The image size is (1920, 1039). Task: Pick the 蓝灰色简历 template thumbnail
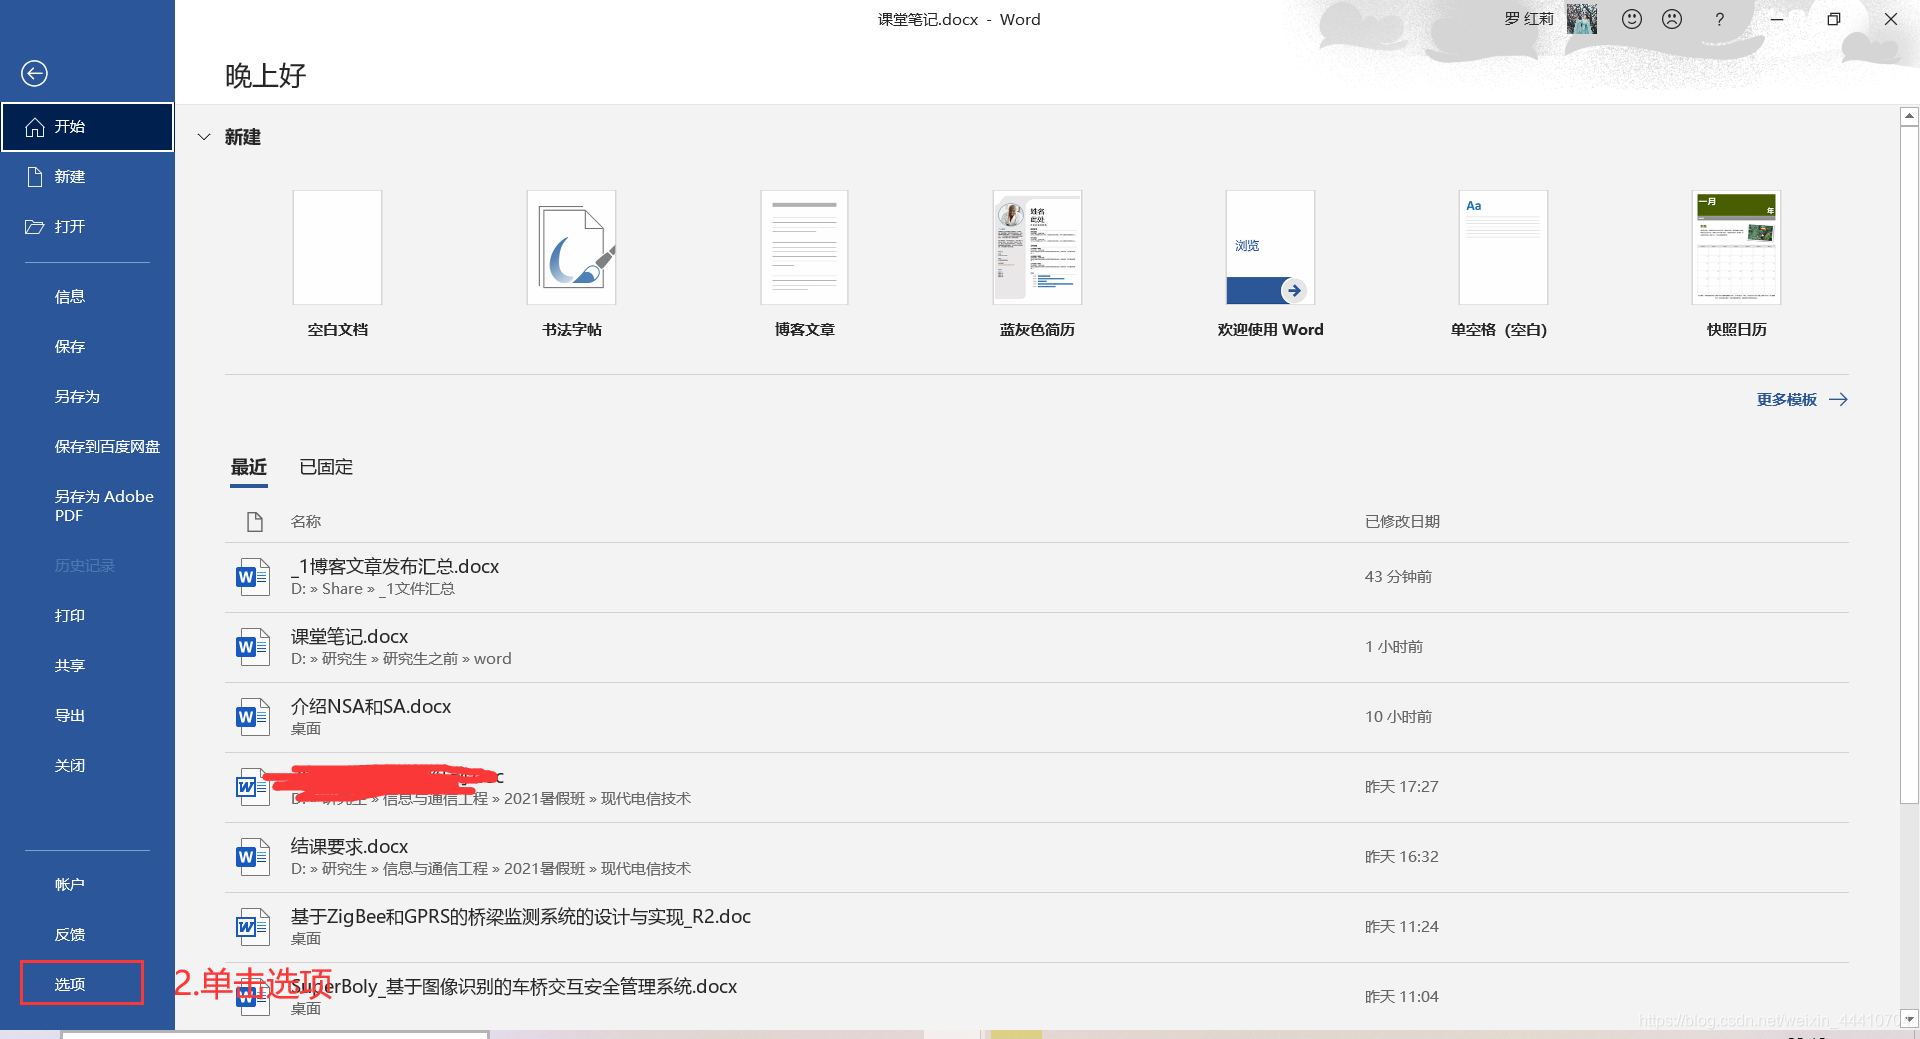(1037, 247)
